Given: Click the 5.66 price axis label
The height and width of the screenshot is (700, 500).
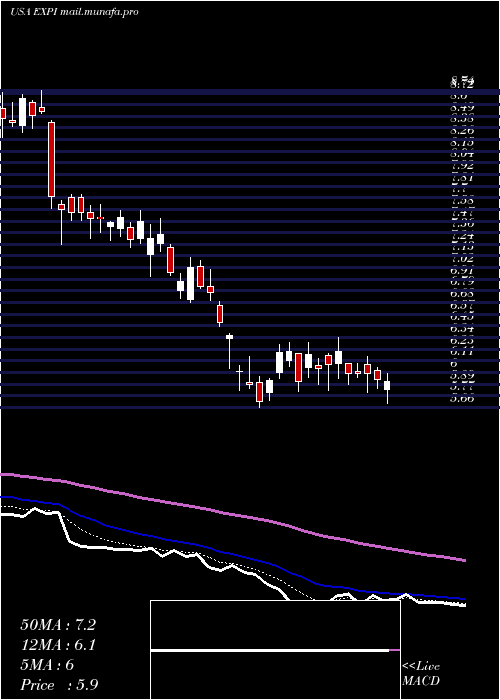Looking at the screenshot, I should coord(462,399).
